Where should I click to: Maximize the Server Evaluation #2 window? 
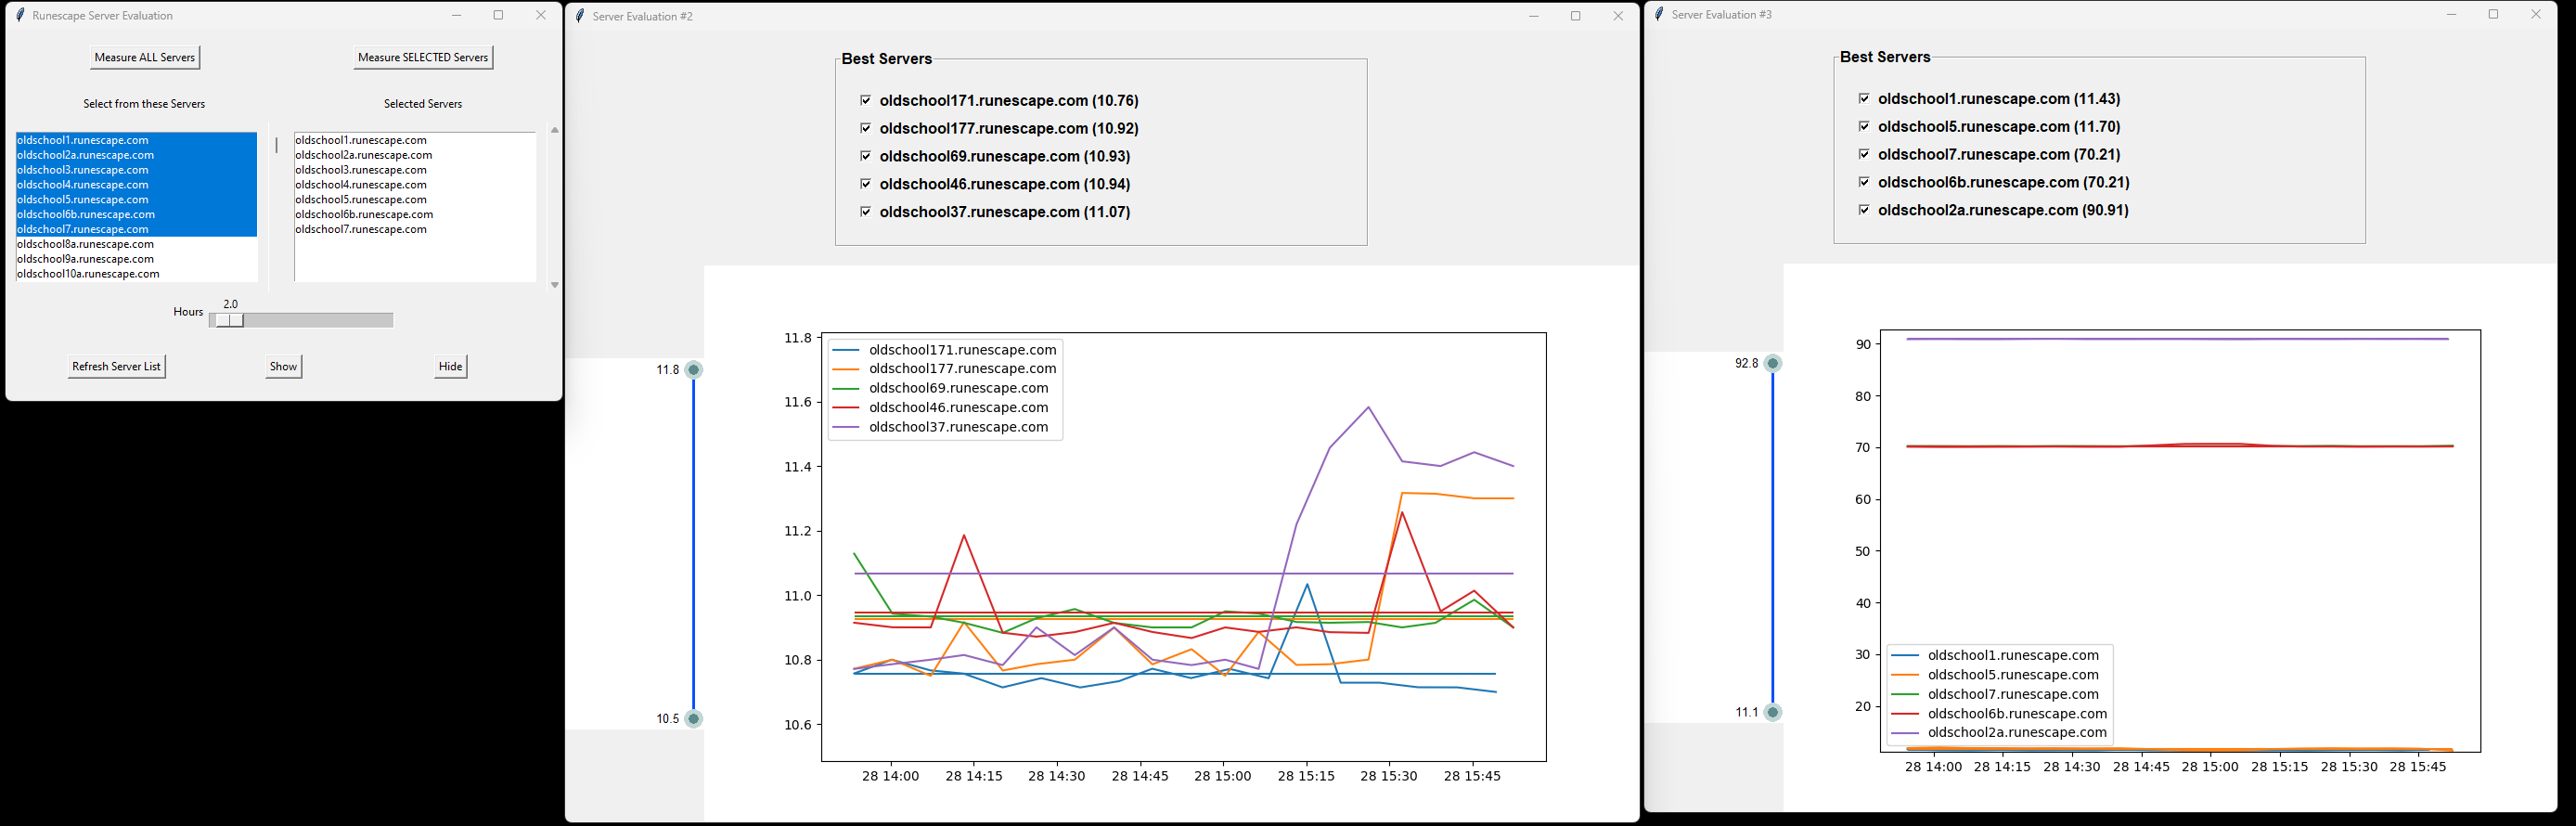(x=1576, y=16)
